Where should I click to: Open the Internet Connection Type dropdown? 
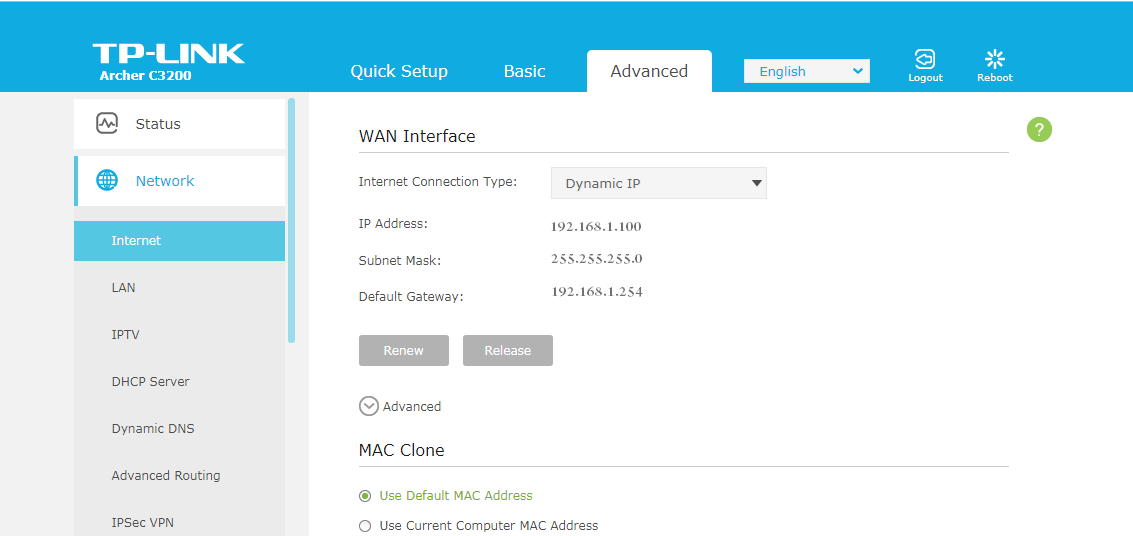click(658, 183)
